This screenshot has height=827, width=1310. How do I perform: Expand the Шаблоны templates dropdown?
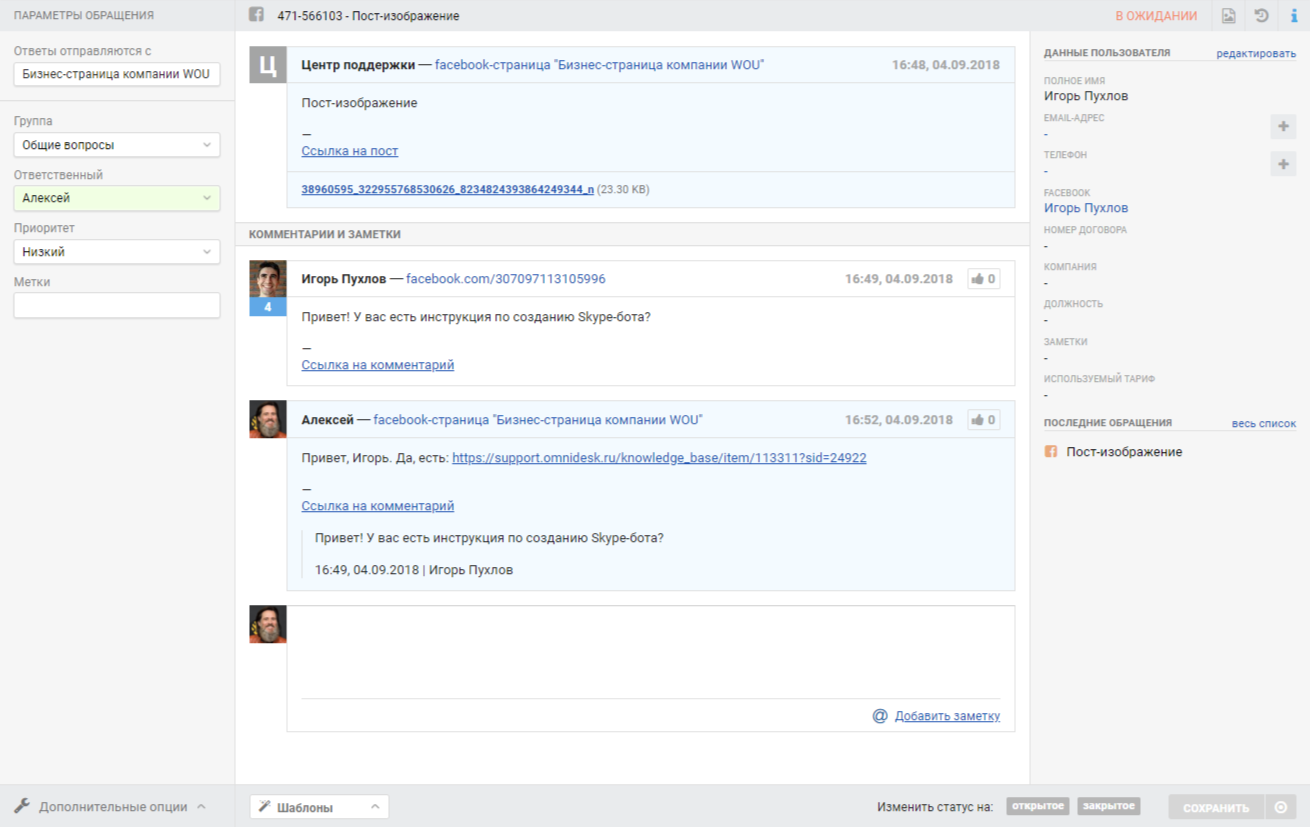point(319,807)
